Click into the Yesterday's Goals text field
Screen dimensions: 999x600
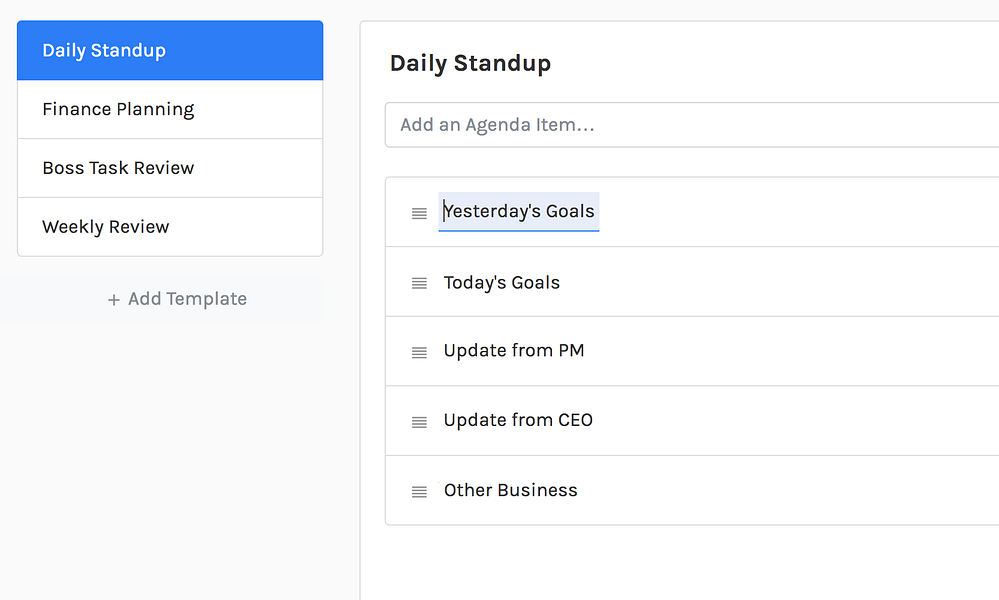coord(519,212)
